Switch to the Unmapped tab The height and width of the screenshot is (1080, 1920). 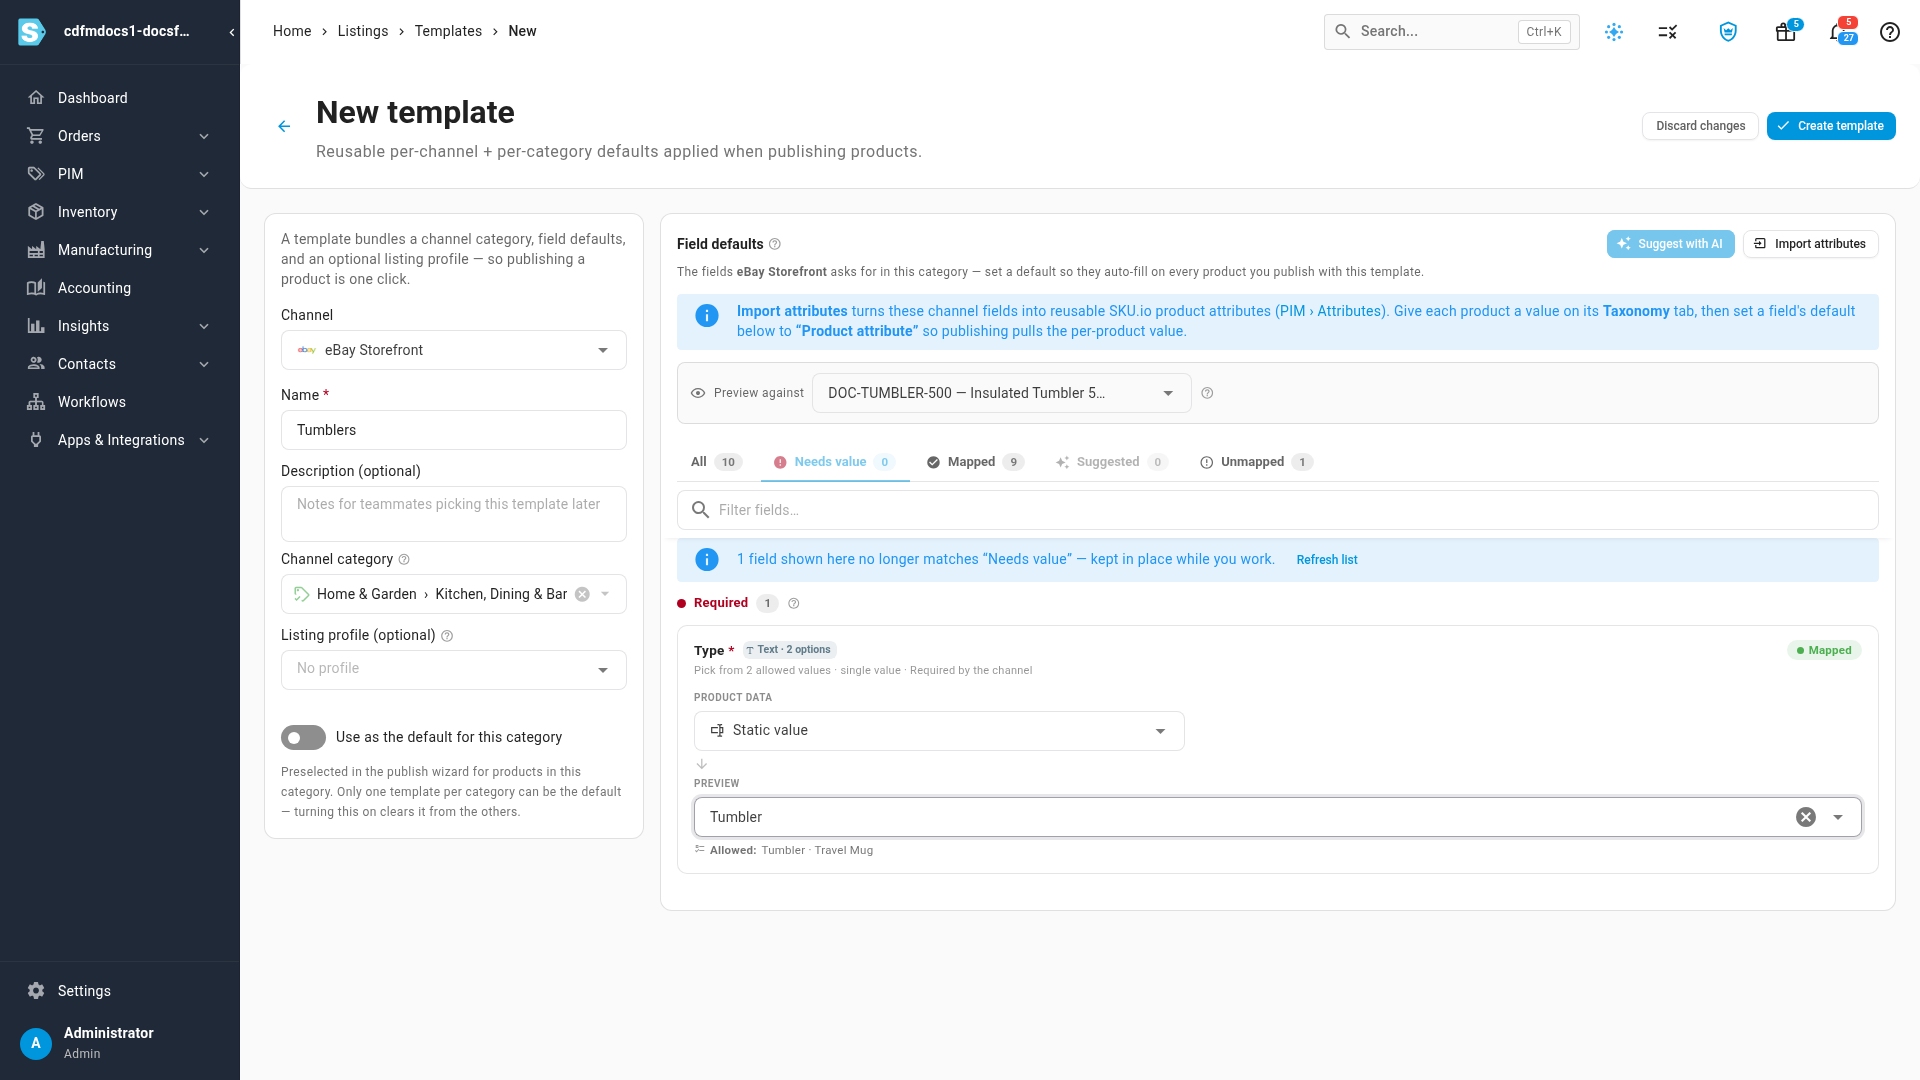[x=1257, y=462]
